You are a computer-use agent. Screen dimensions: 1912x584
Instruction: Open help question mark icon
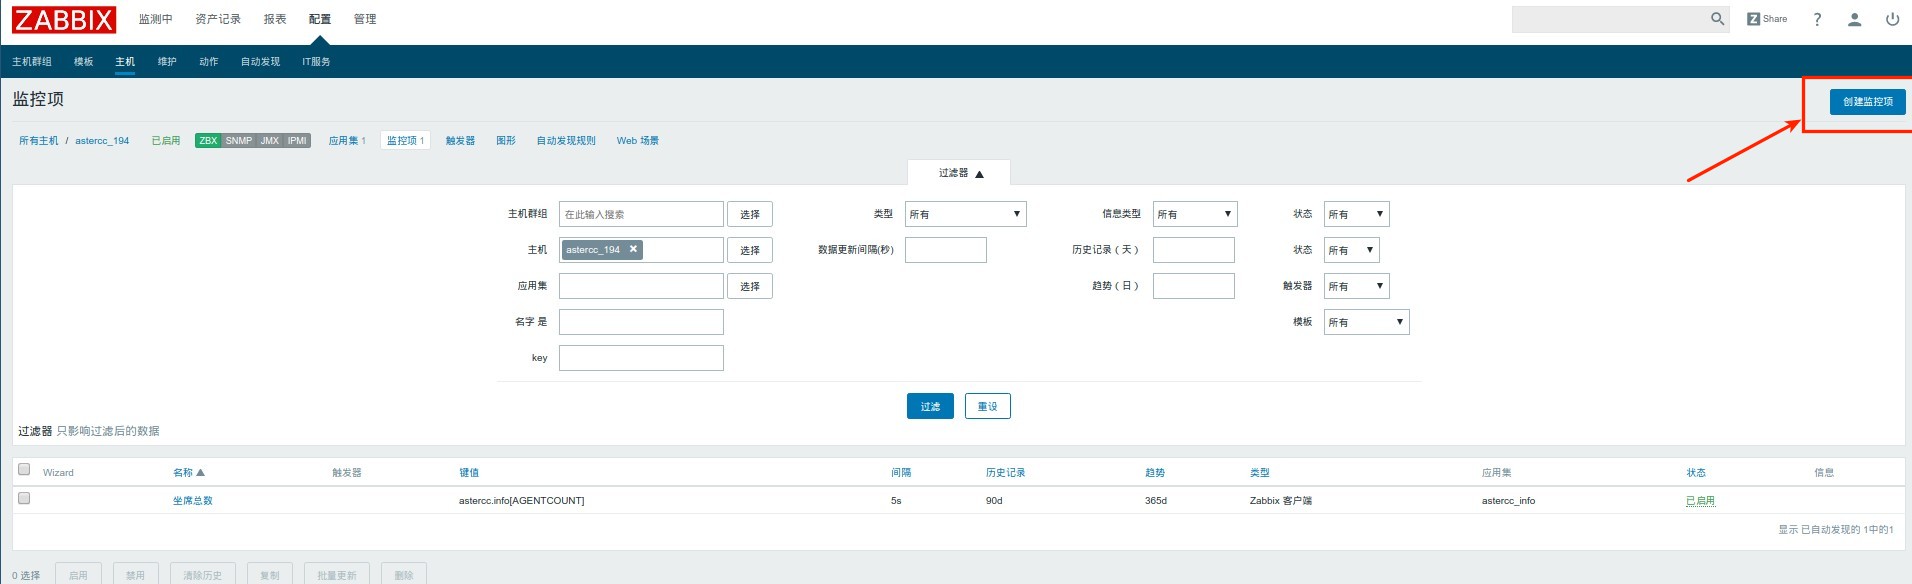(x=1817, y=19)
